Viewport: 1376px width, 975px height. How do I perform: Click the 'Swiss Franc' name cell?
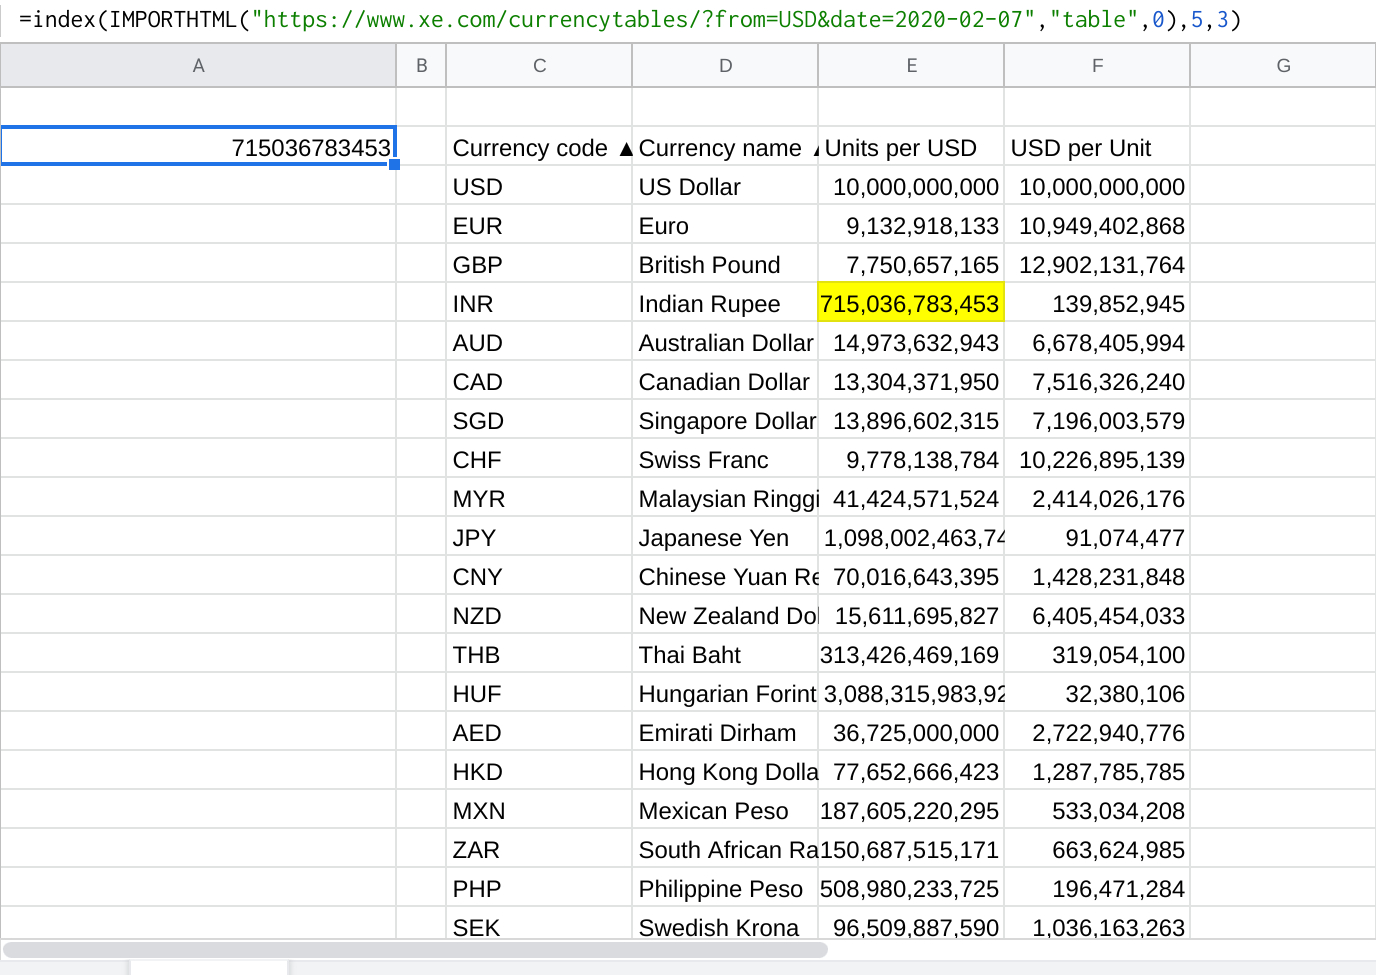[x=725, y=458]
